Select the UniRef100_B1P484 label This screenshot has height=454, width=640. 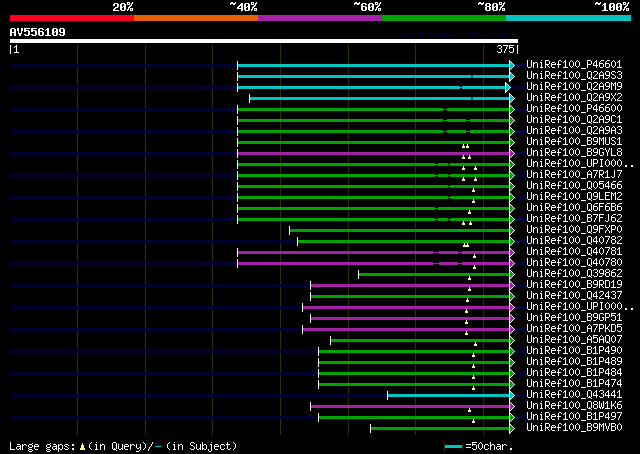[574, 373]
